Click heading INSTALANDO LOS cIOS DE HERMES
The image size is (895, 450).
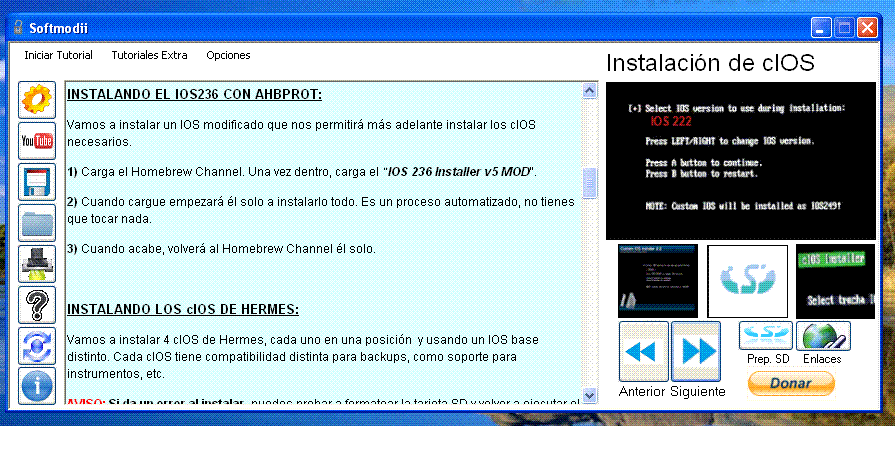pyautogui.click(x=183, y=310)
